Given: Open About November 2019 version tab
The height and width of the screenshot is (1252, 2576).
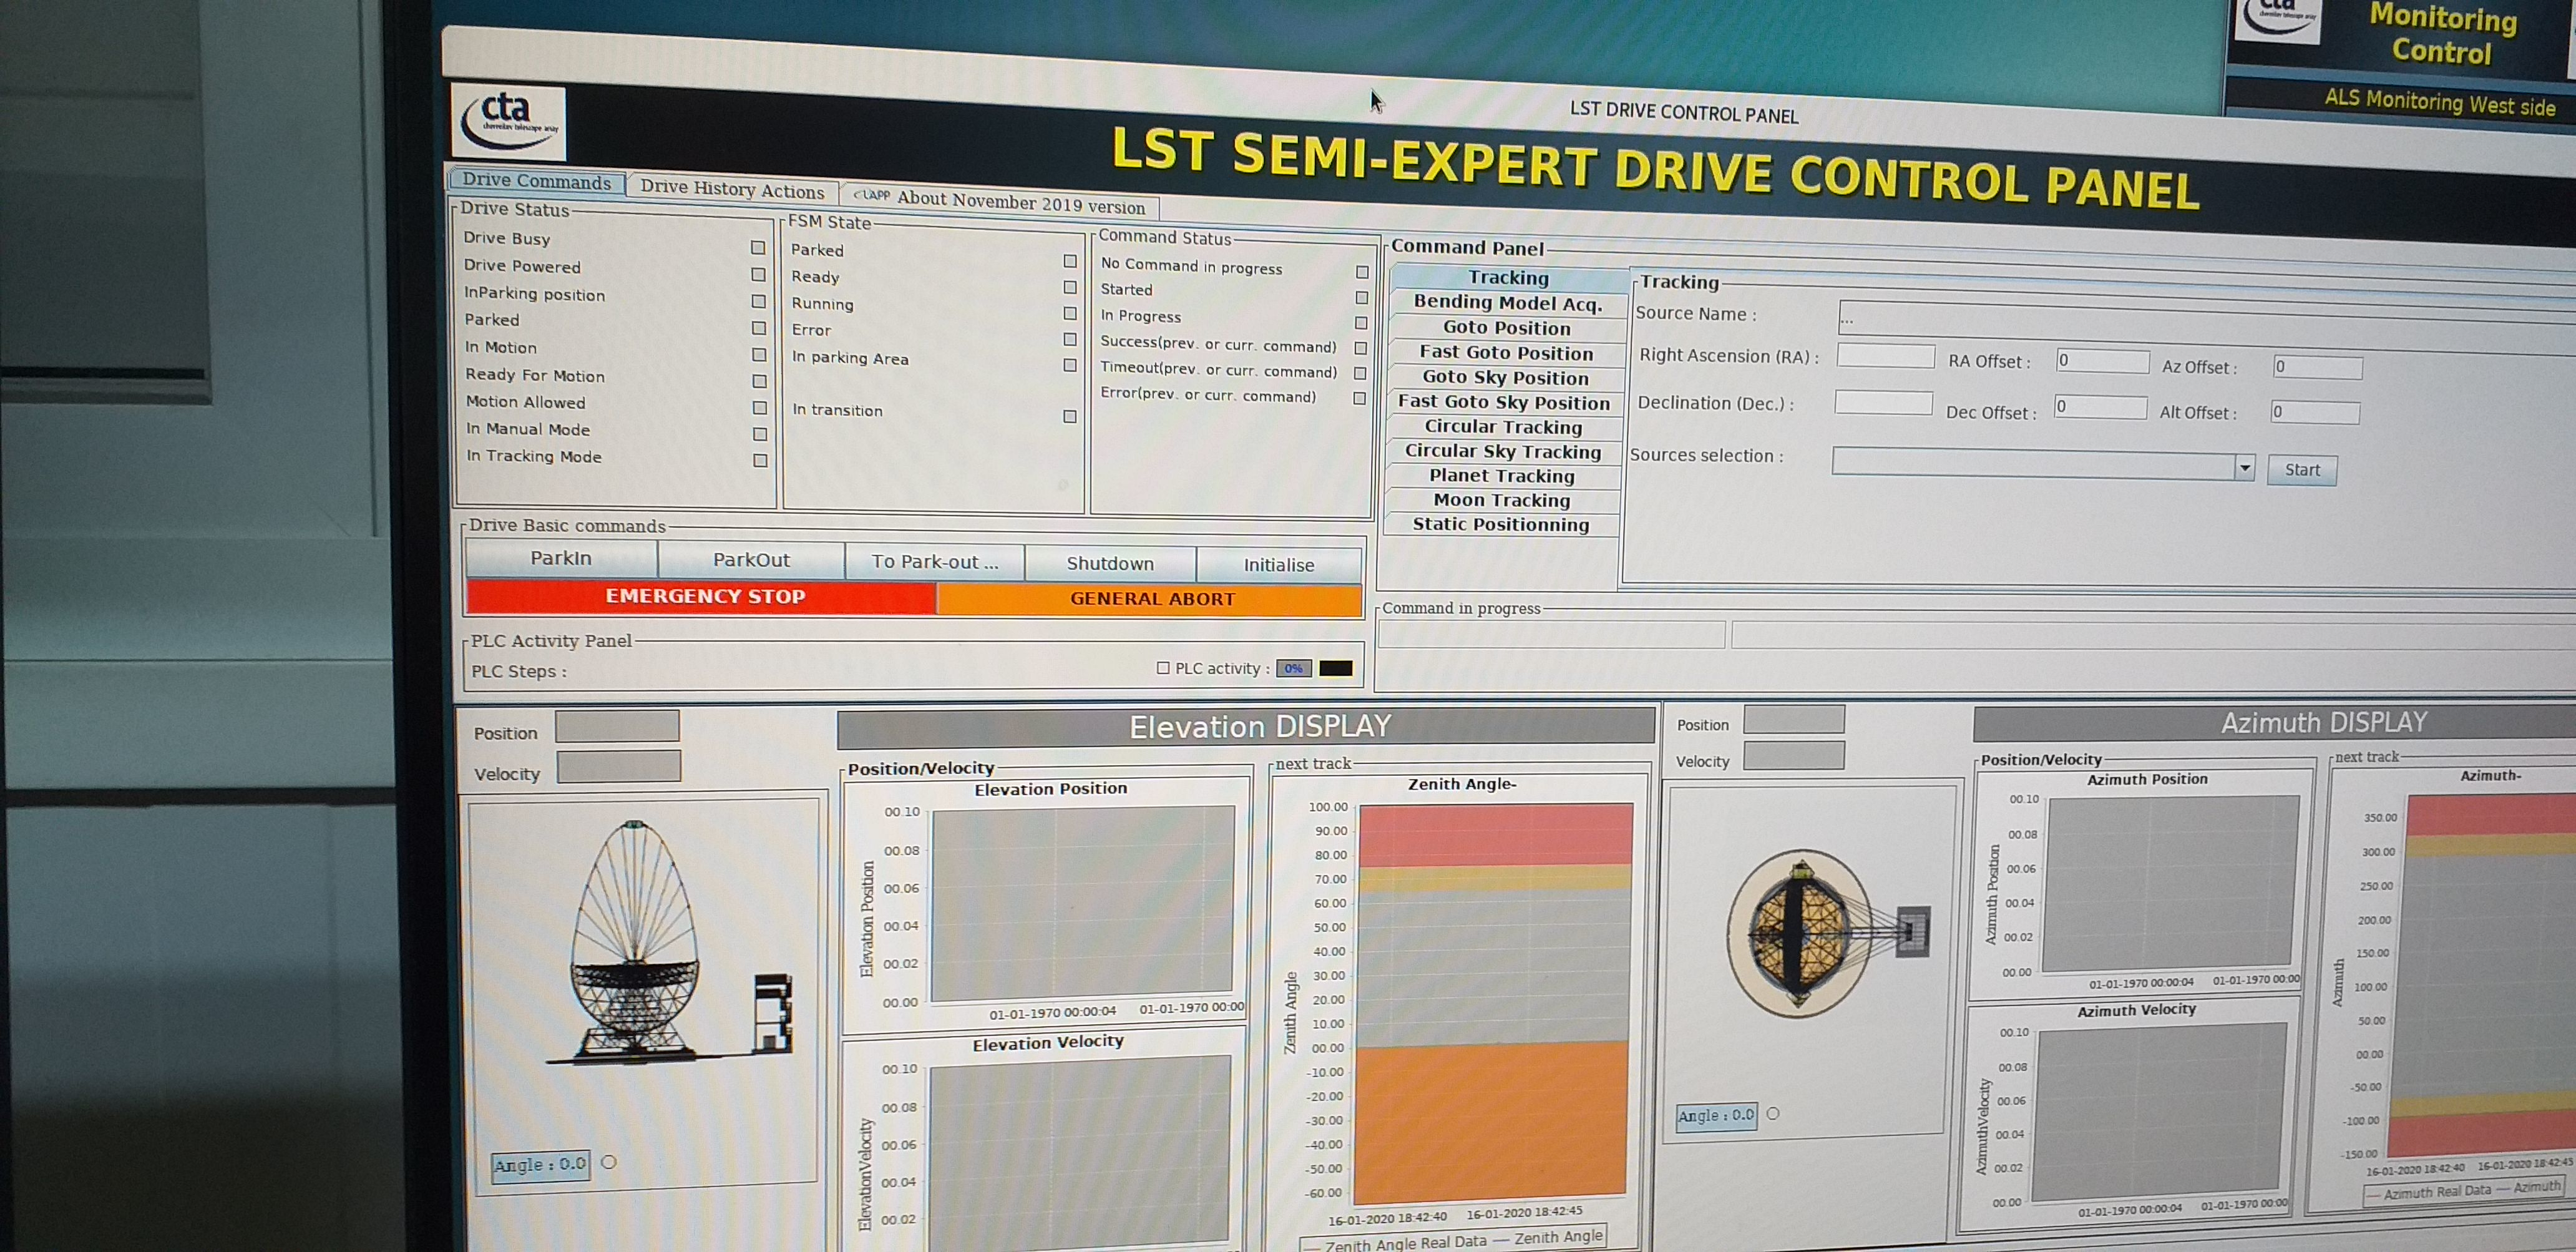Looking at the screenshot, I should click(x=1000, y=201).
